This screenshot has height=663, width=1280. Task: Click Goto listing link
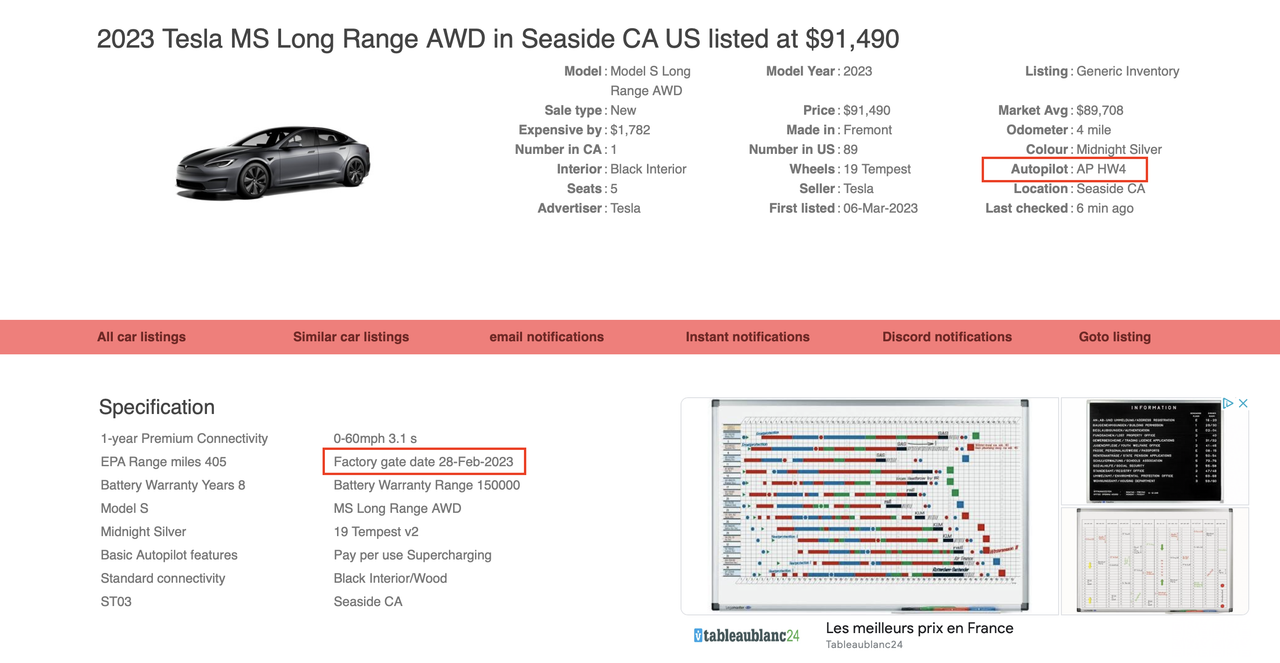pyautogui.click(x=1115, y=337)
